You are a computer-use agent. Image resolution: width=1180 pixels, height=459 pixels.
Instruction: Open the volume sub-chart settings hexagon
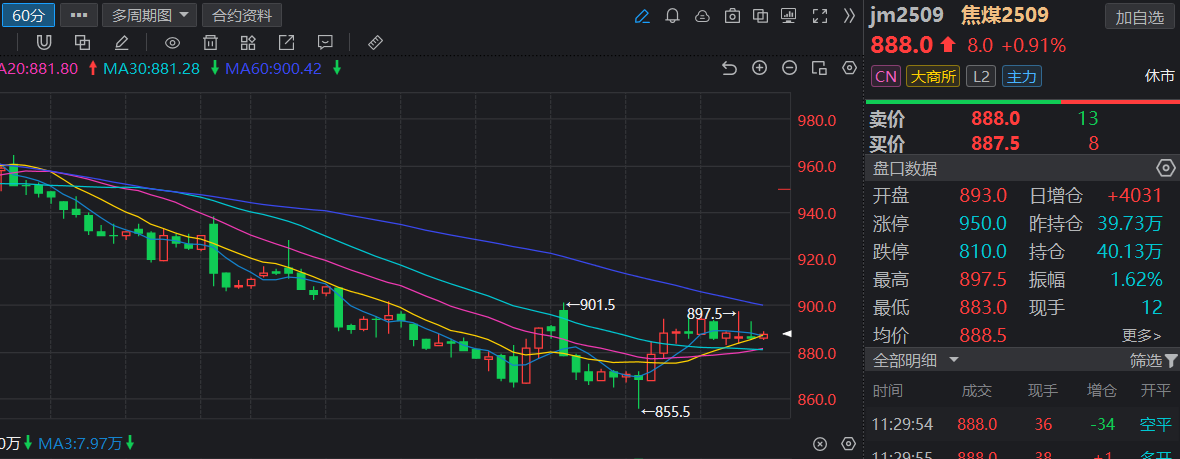(x=850, y=444)
